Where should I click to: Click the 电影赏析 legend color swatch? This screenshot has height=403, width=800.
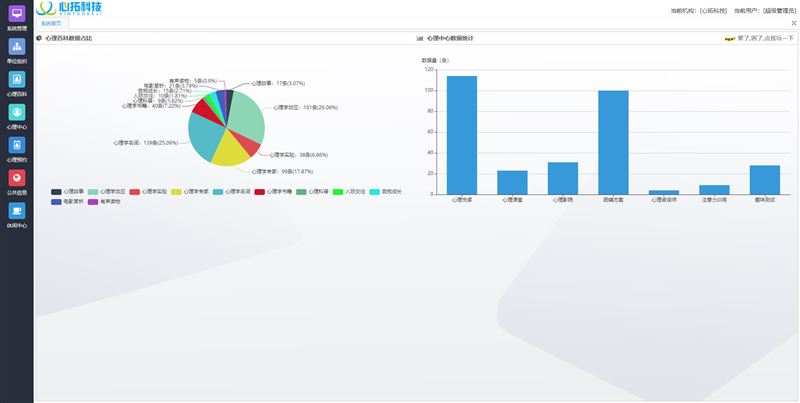(x=57, y=201)
